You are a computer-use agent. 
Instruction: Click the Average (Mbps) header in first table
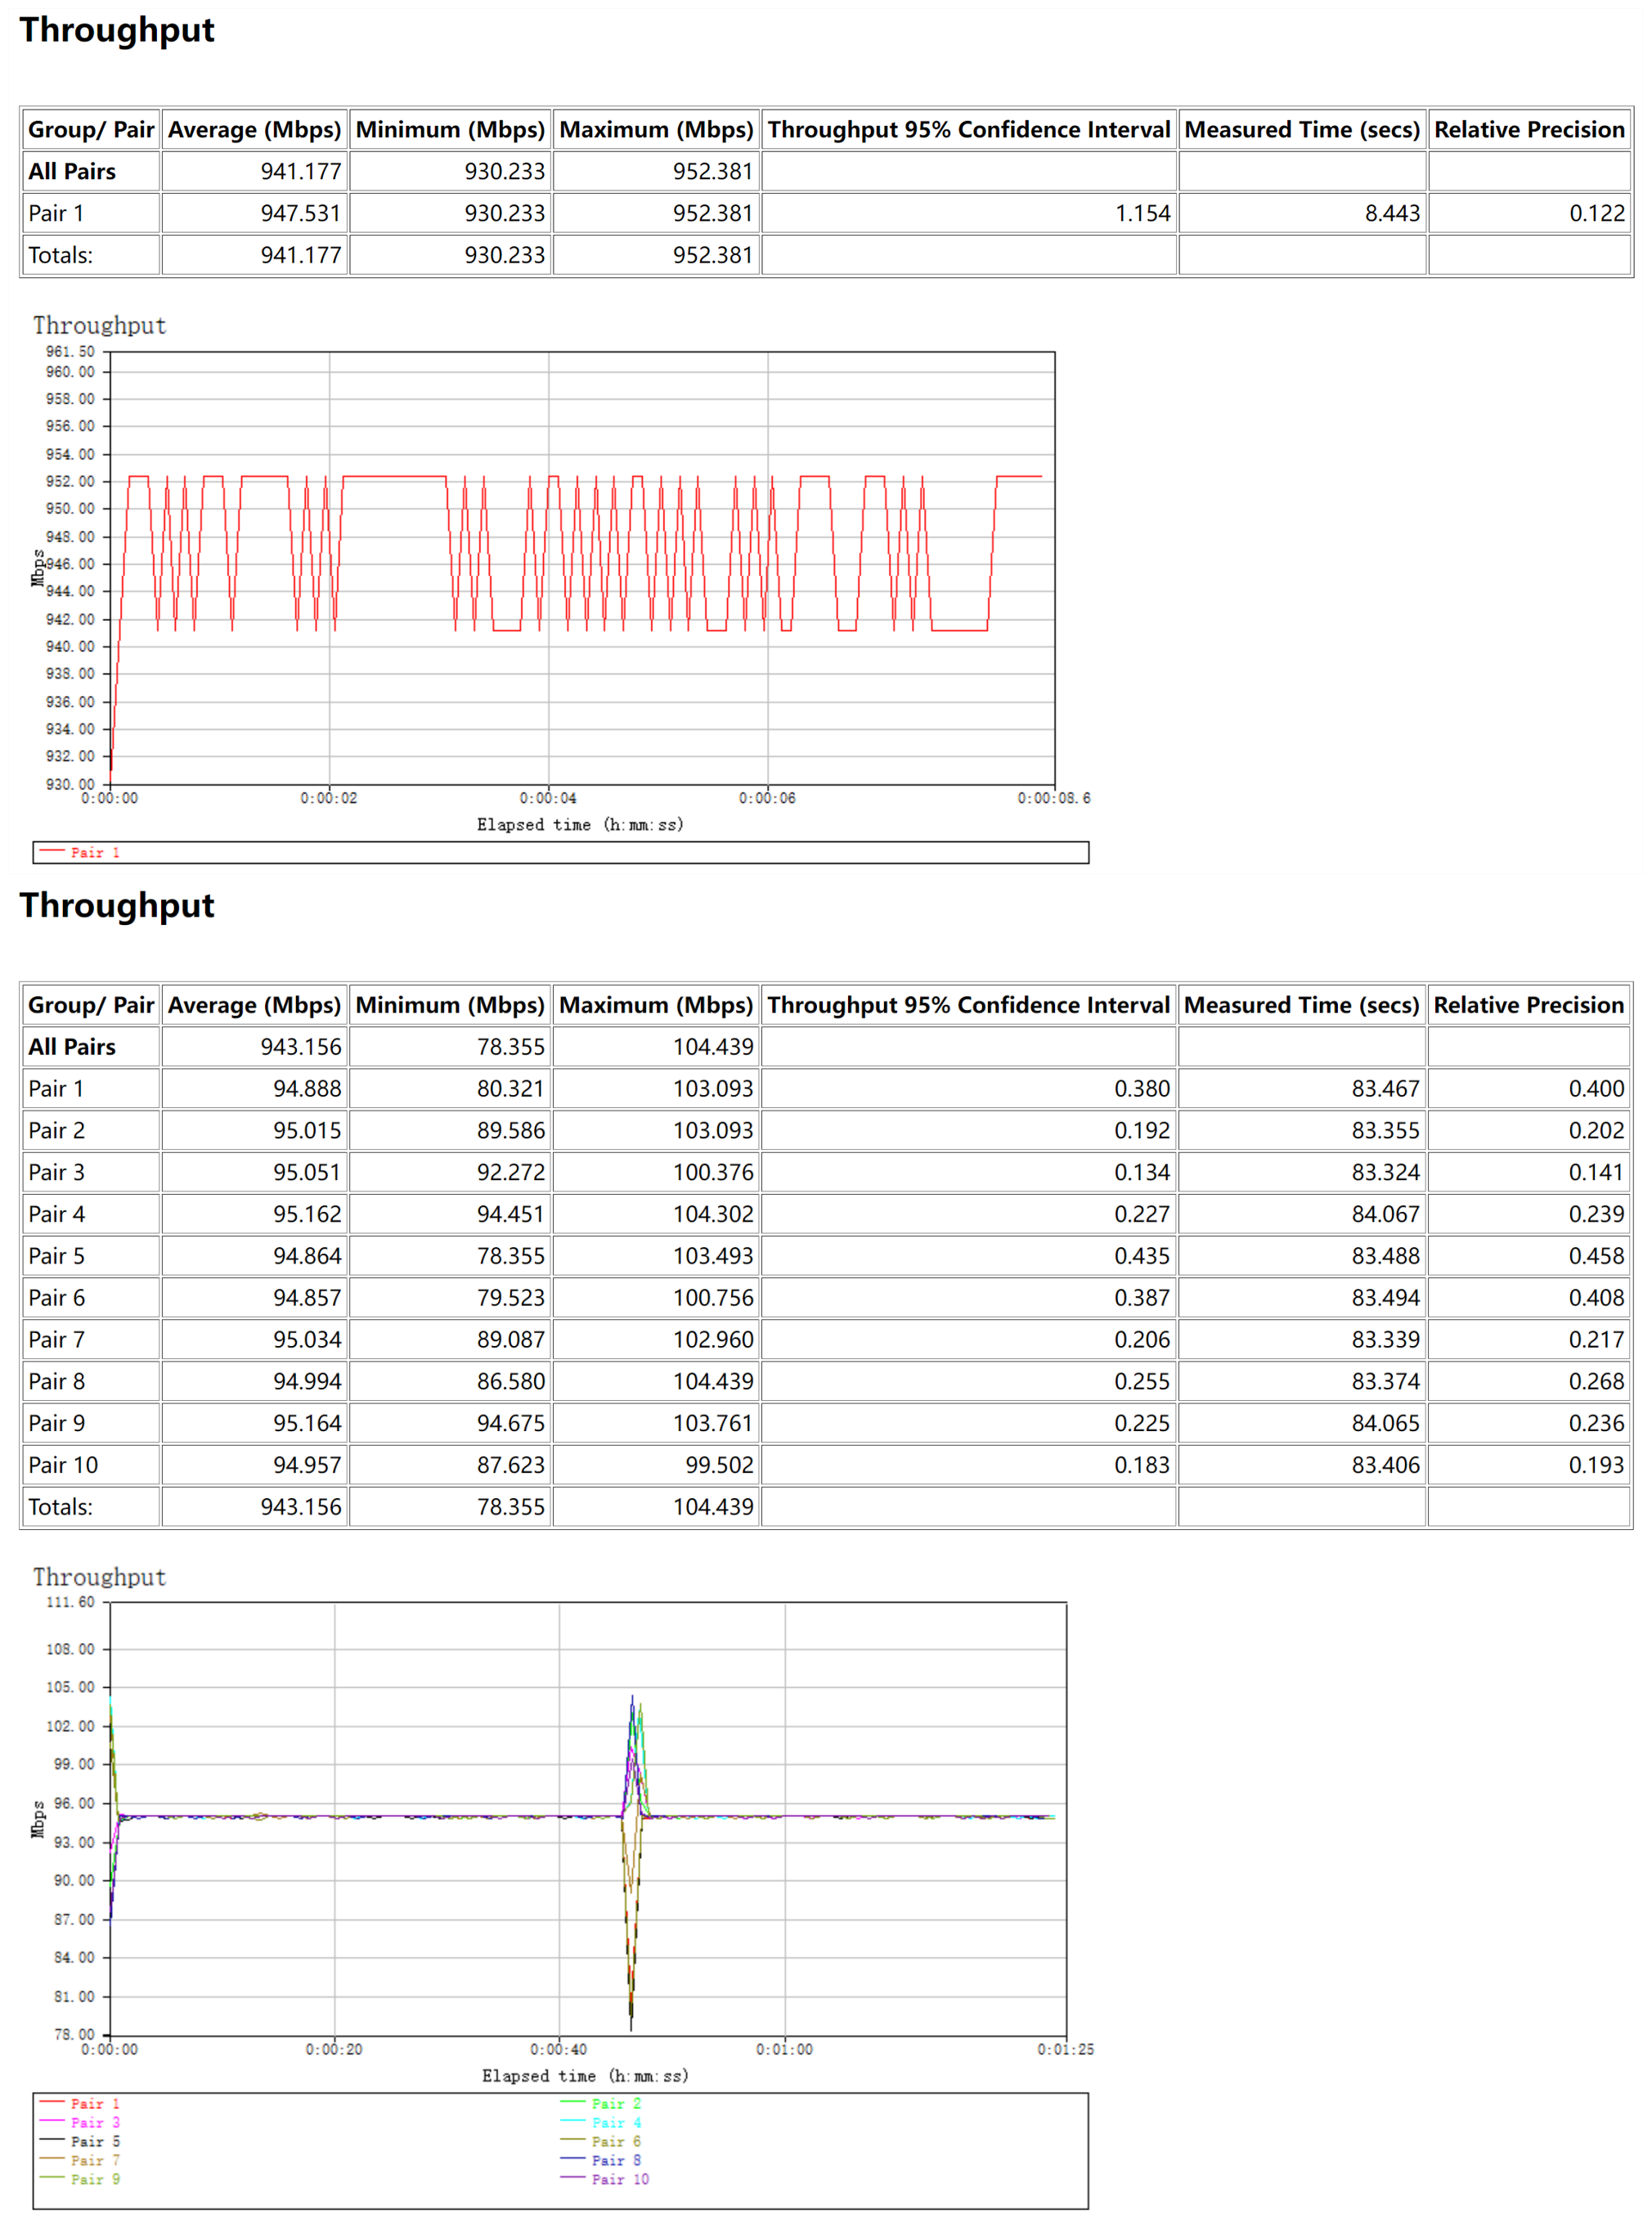click(254, 130)
